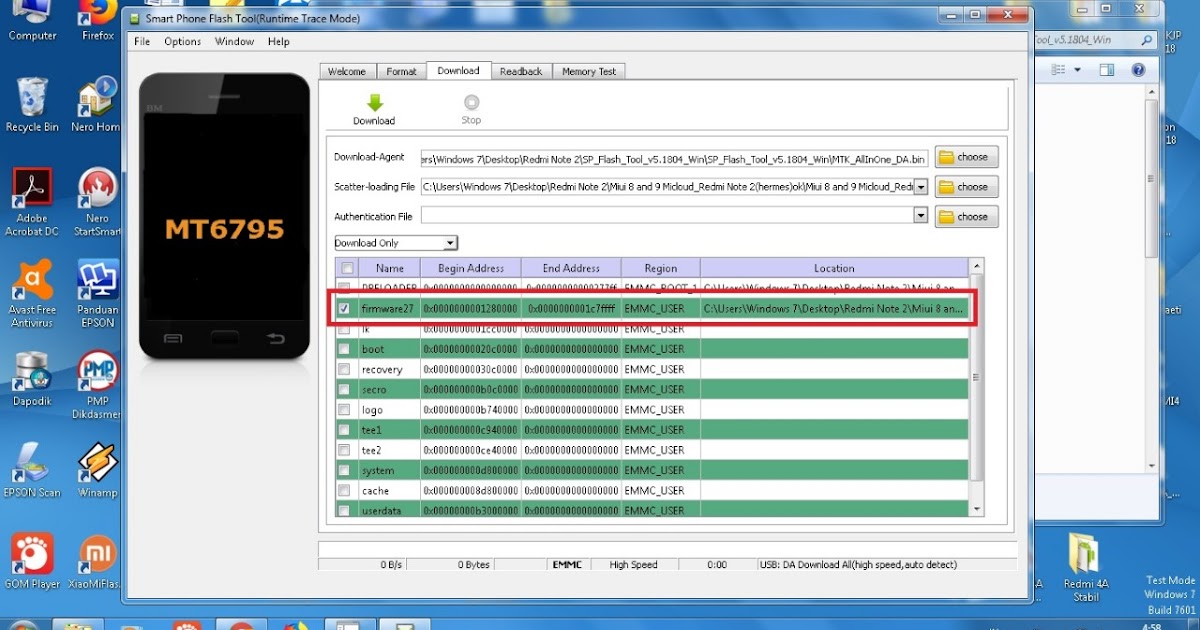Check the cache partition checkbox
This screenshot has height=630, width=1200.
(x=344, y=490)
